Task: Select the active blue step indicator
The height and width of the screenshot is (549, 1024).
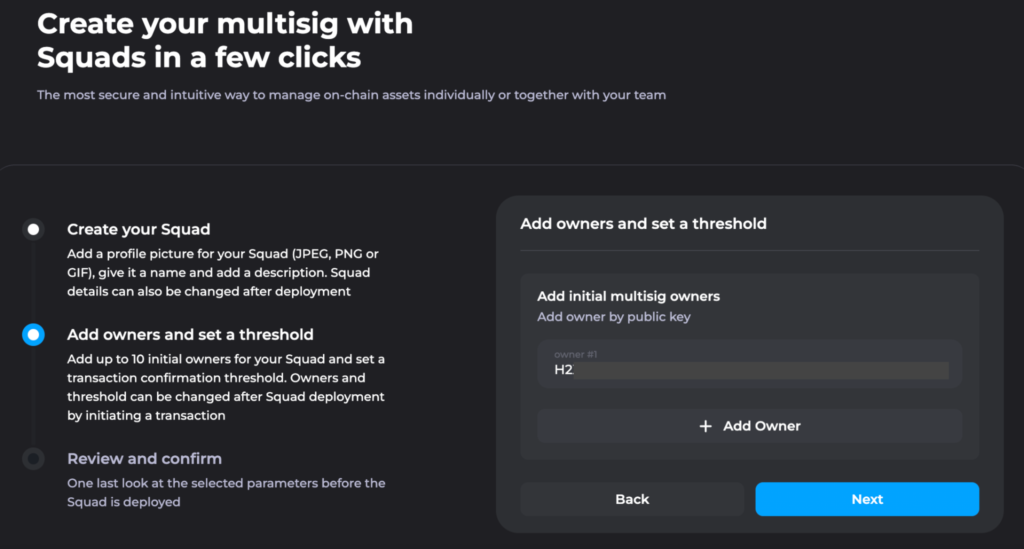Action: pos(33,335)
